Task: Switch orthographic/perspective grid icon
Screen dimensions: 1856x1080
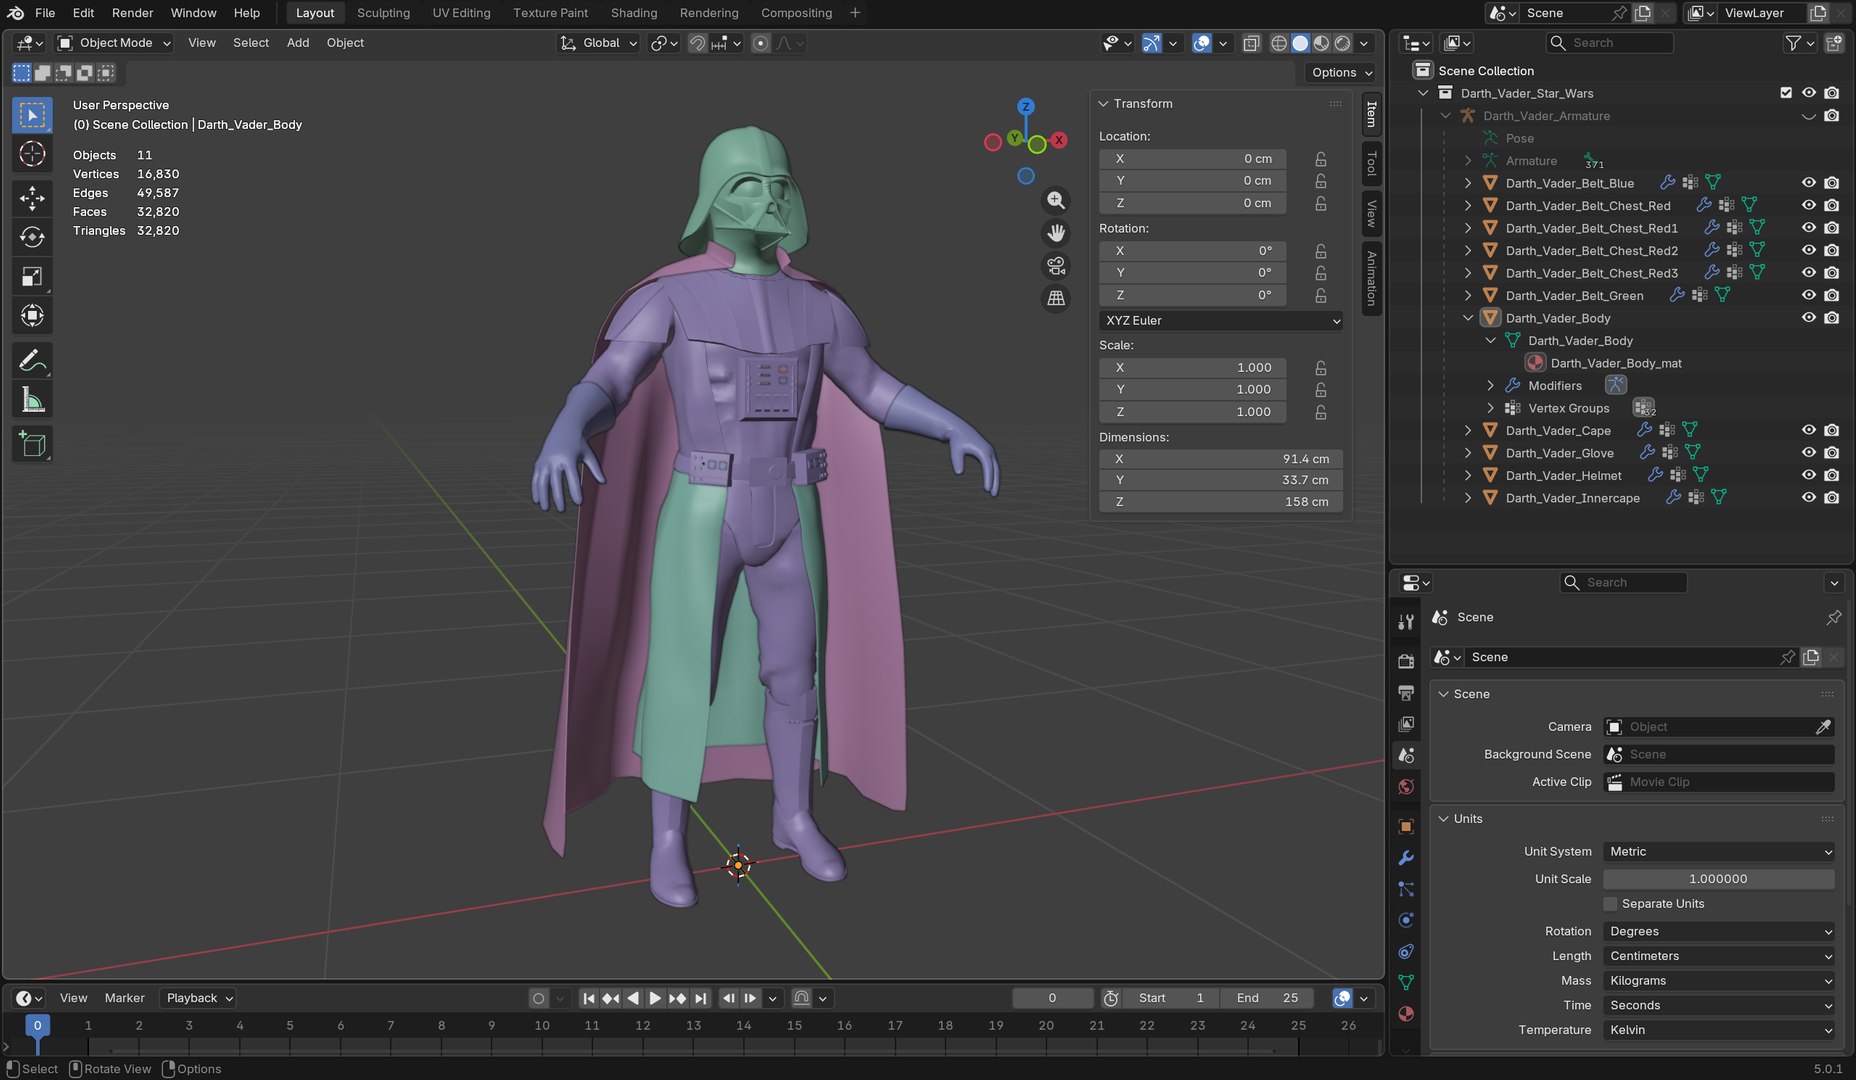Action: [1056, 298]
